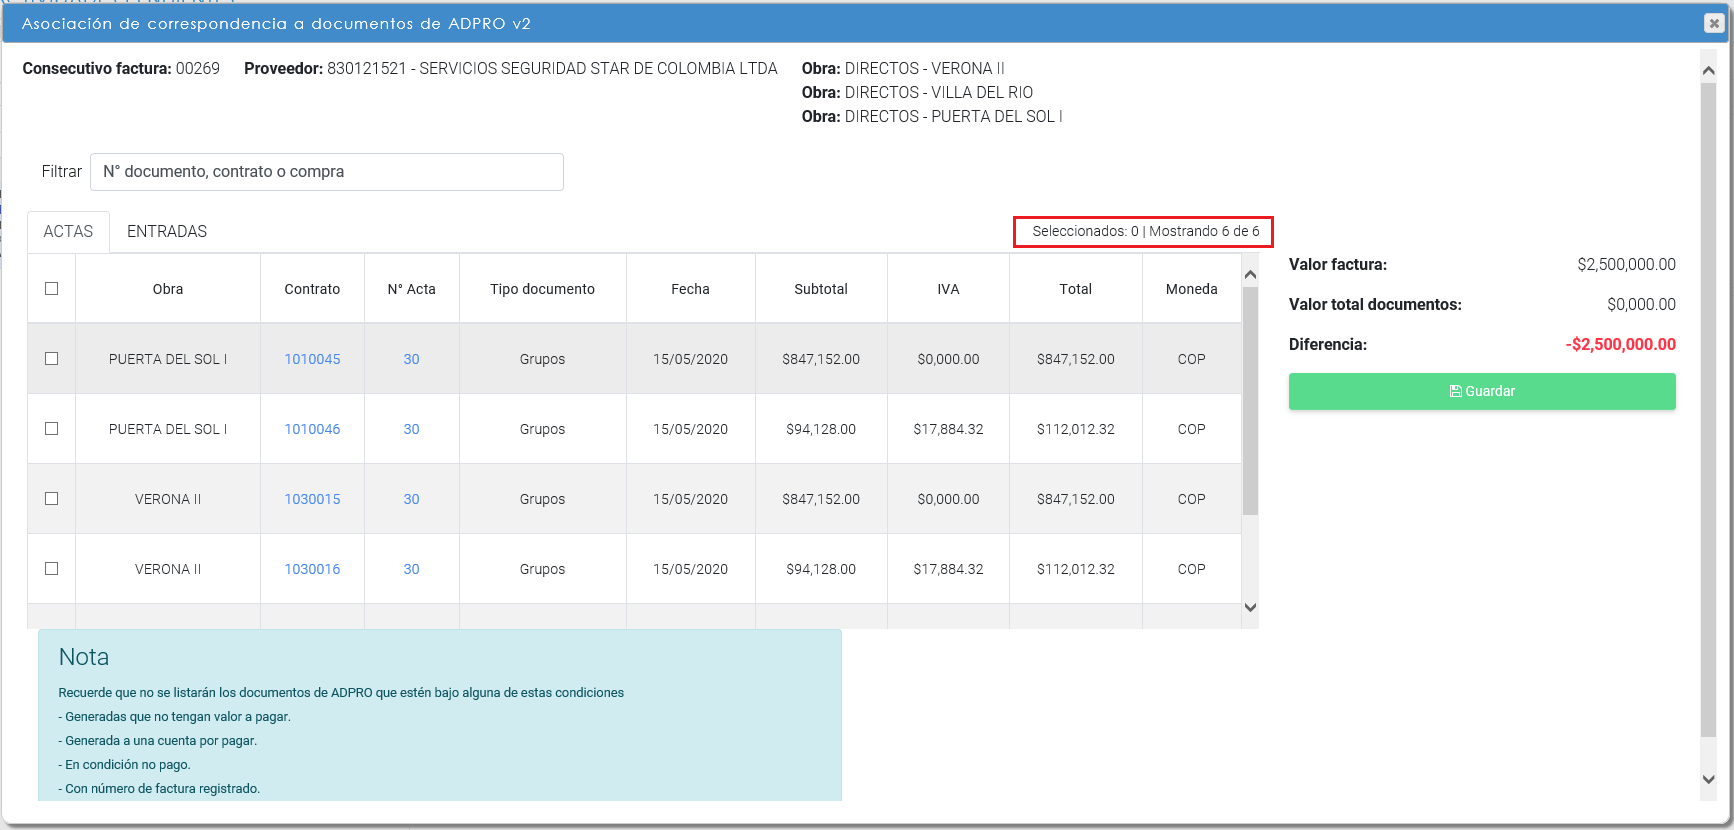Check the row for contract 1030015

[52, 498]
